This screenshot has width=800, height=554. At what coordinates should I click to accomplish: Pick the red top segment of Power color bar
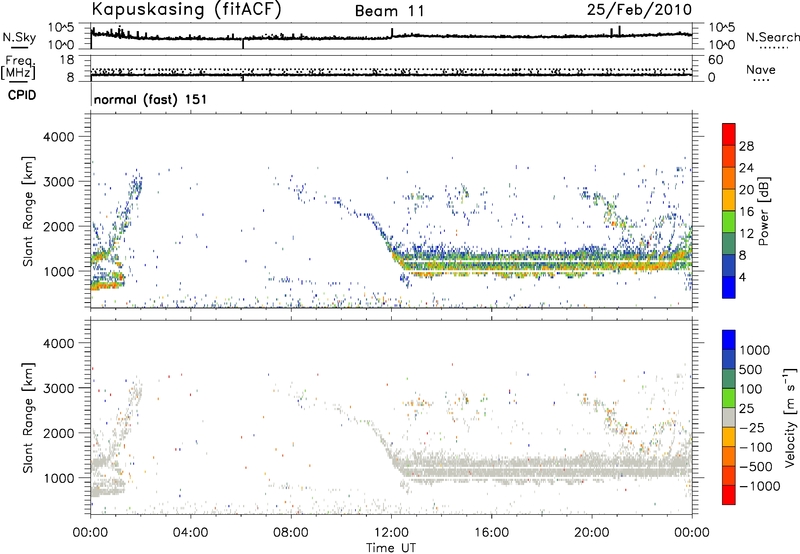point(729,134)
